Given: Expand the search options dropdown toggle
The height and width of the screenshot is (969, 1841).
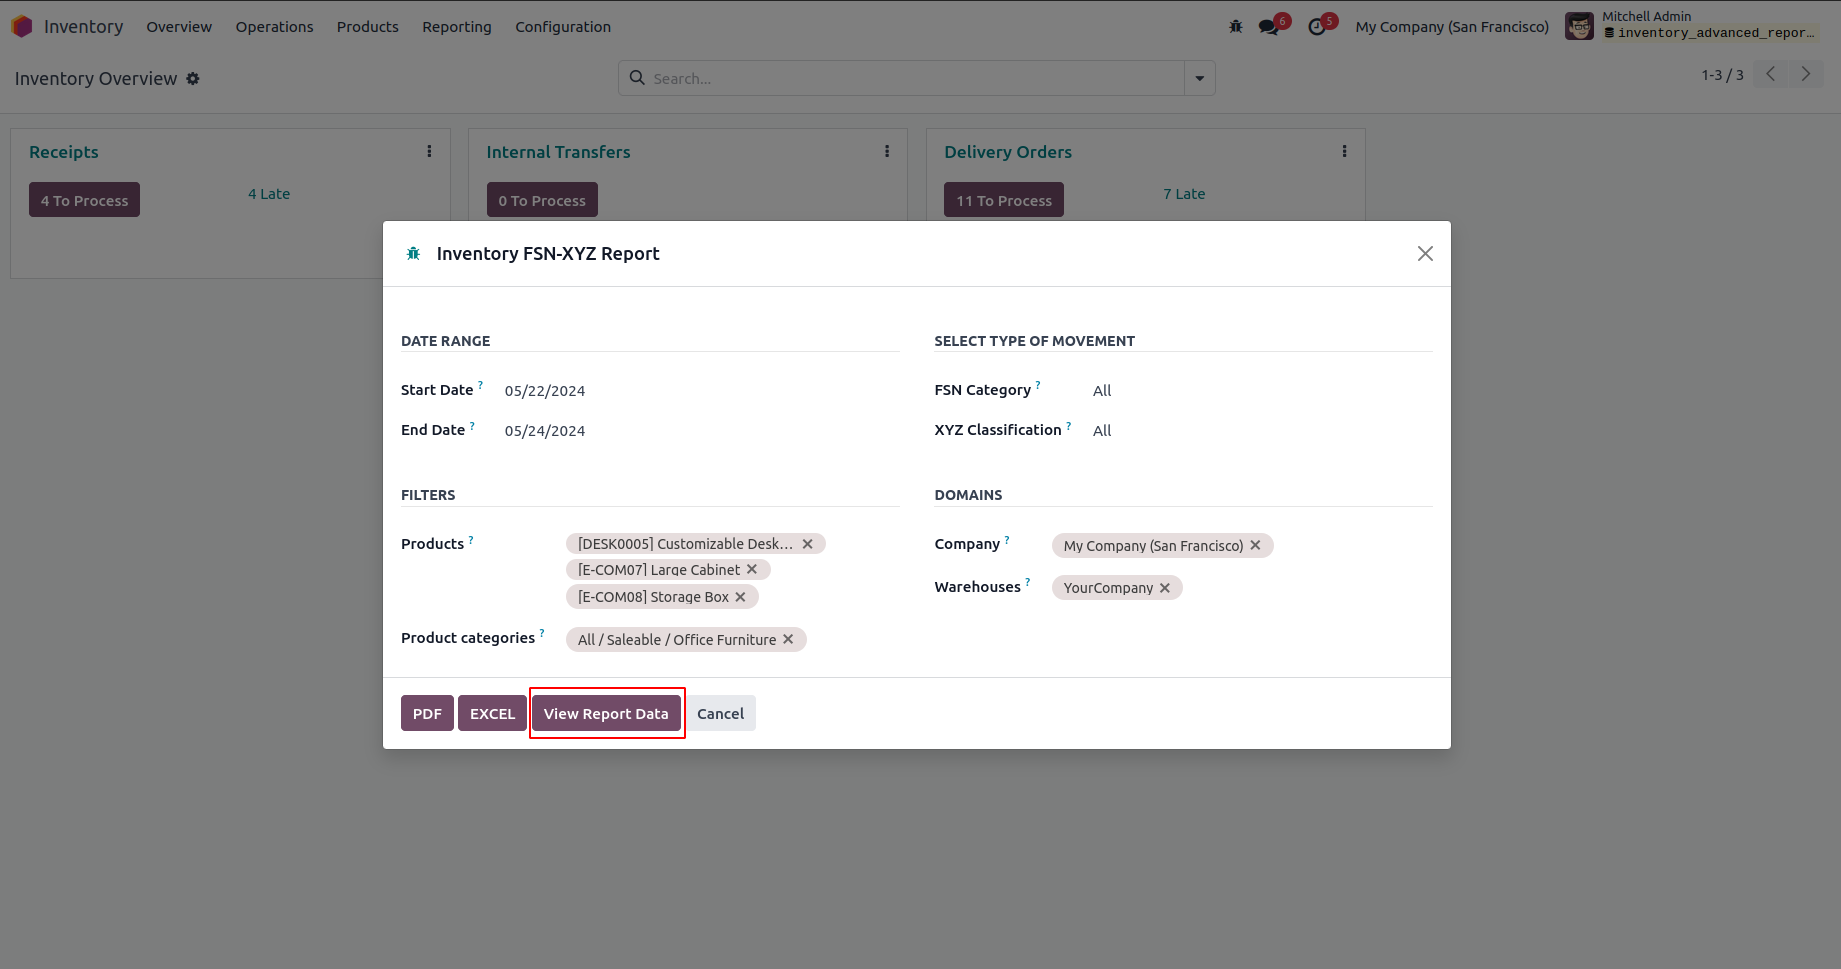Looking at the screenshot, I should coord(1200,78).
